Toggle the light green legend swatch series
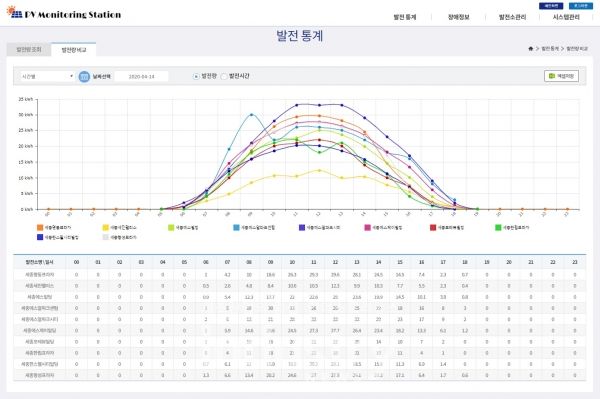 pos(171,228)
